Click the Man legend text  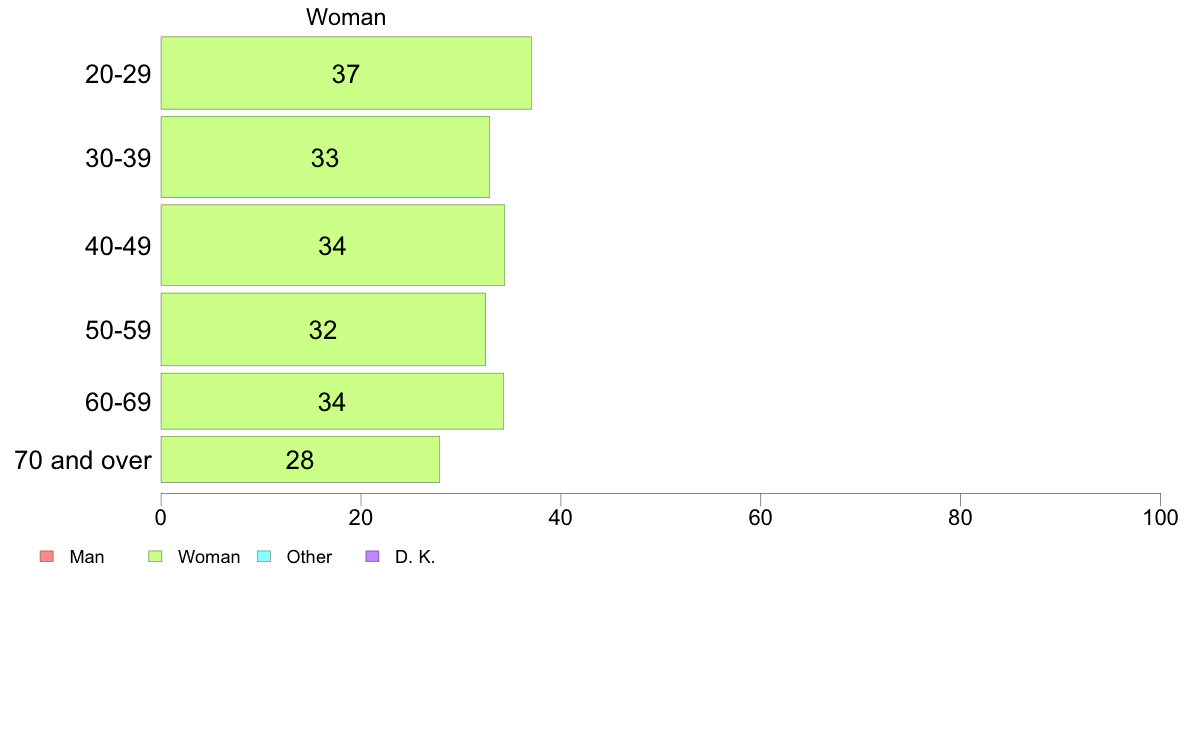click(x=87, y=557)
